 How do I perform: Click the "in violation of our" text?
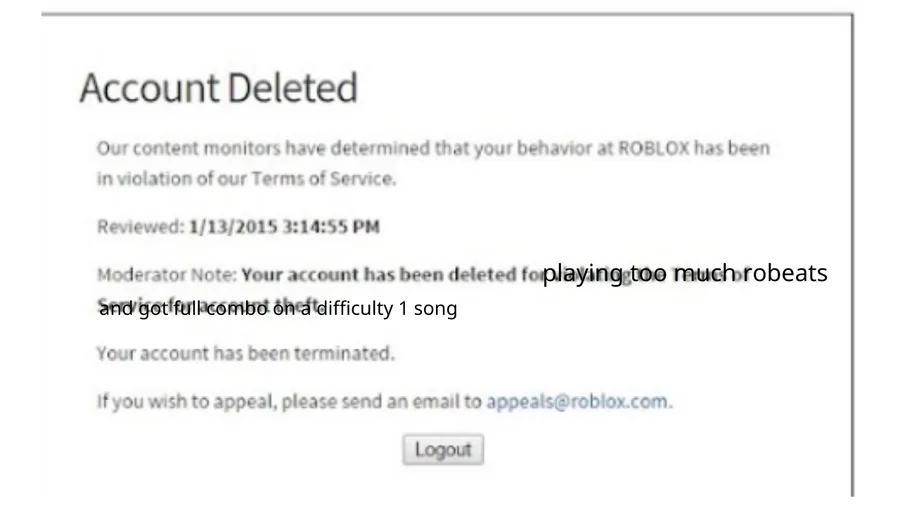[166, 179]
